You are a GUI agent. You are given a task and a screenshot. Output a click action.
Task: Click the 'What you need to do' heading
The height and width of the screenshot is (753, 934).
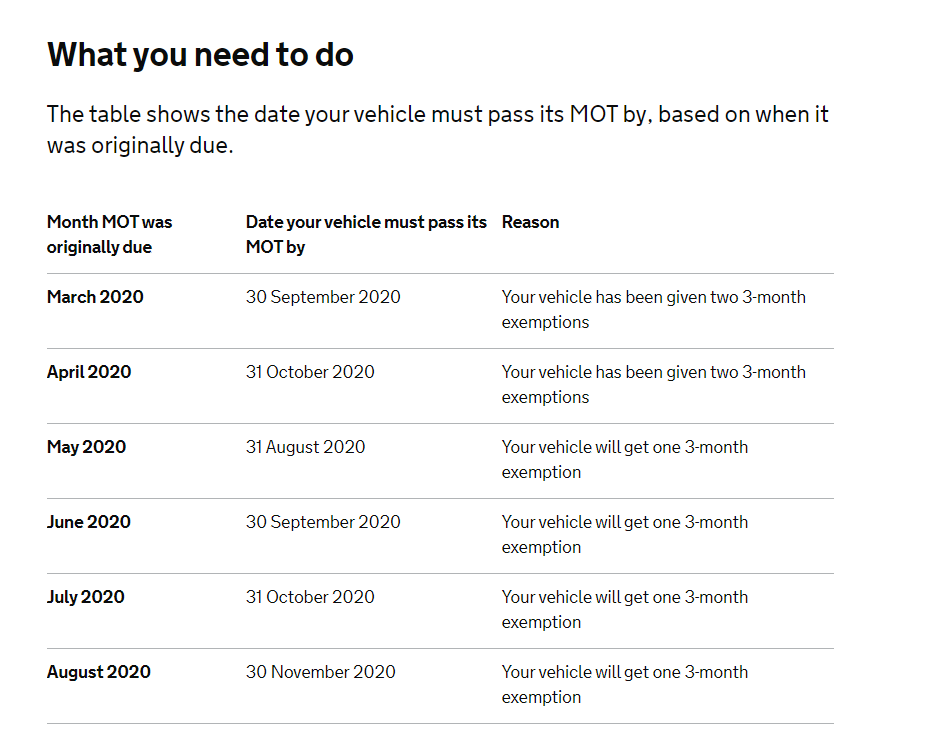(200, 55)
